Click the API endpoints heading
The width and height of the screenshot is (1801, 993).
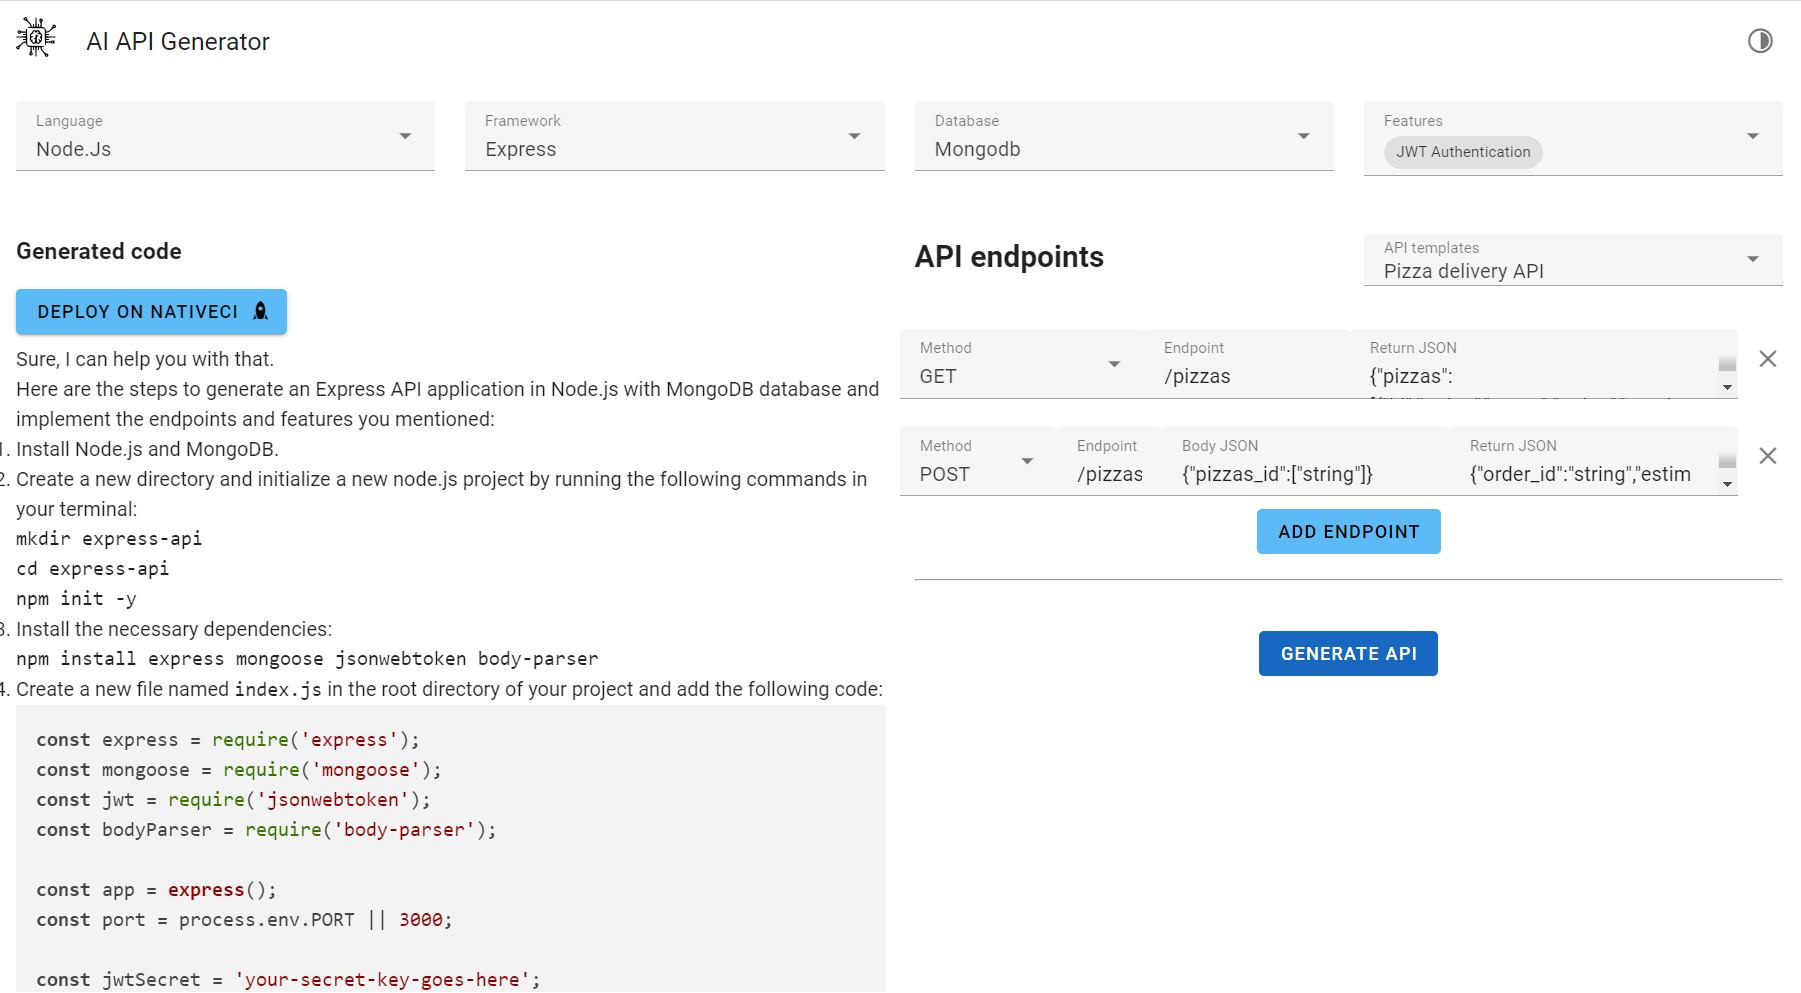tap(1009, 257)
